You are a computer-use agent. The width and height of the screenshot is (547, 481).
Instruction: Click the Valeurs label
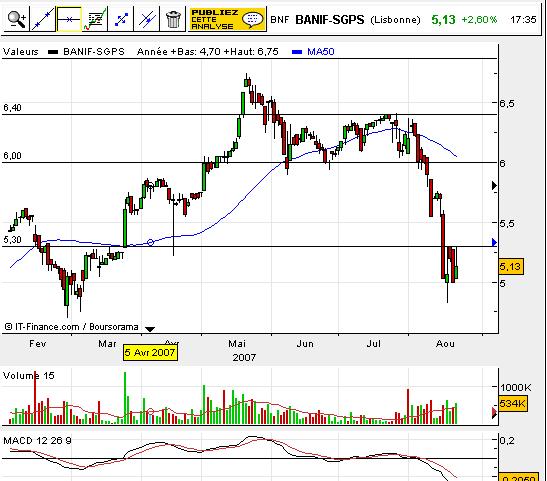pos(21,52)
